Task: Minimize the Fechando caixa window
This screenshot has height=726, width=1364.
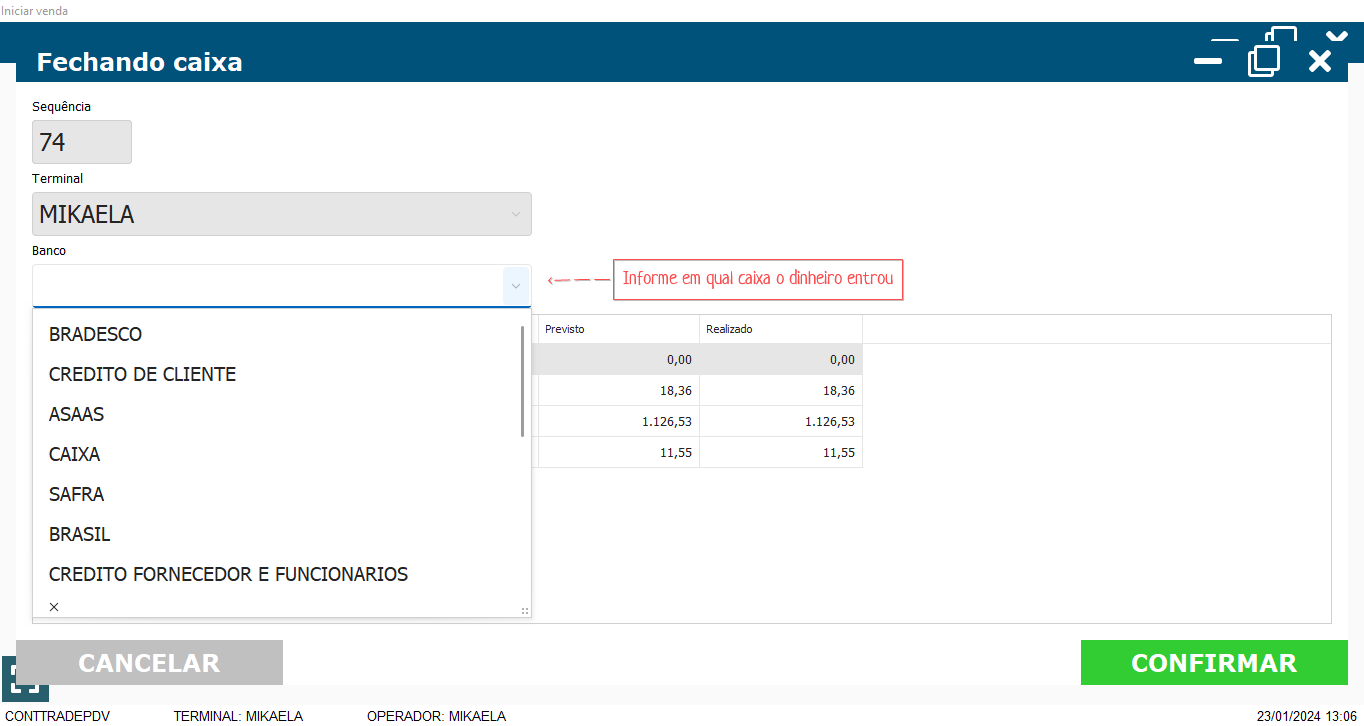Action: [1208, 61]
